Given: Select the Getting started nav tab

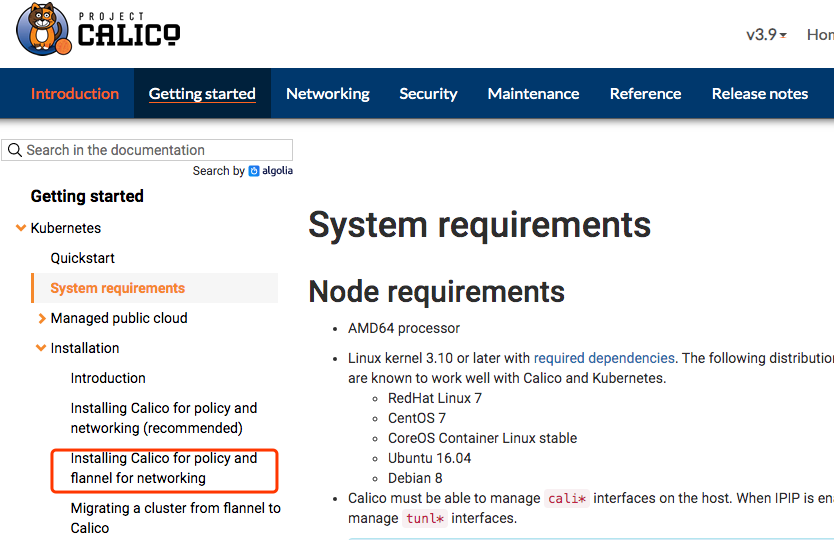Looking at the screenshot, I should (x=202, y=94).
